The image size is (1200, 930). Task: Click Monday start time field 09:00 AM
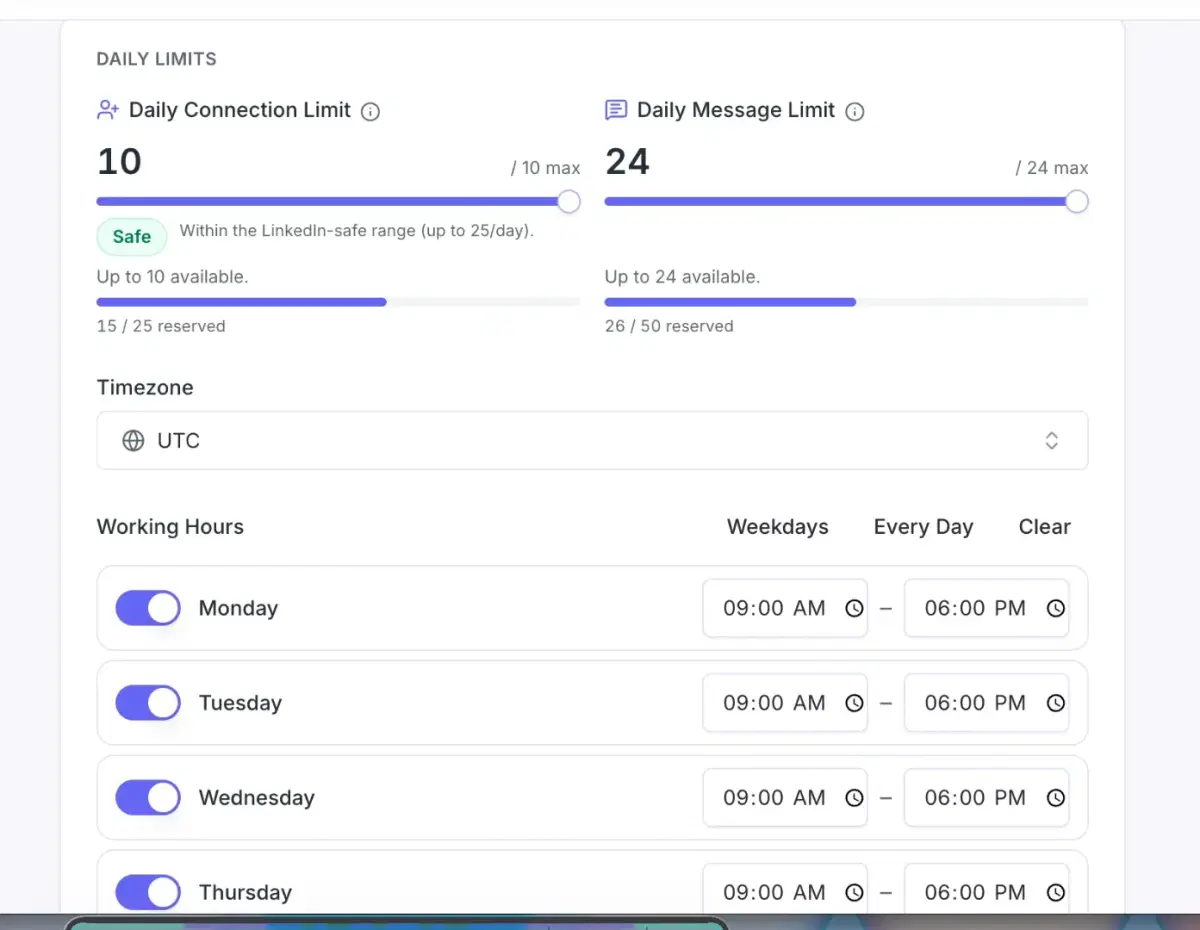pos(785,608)
